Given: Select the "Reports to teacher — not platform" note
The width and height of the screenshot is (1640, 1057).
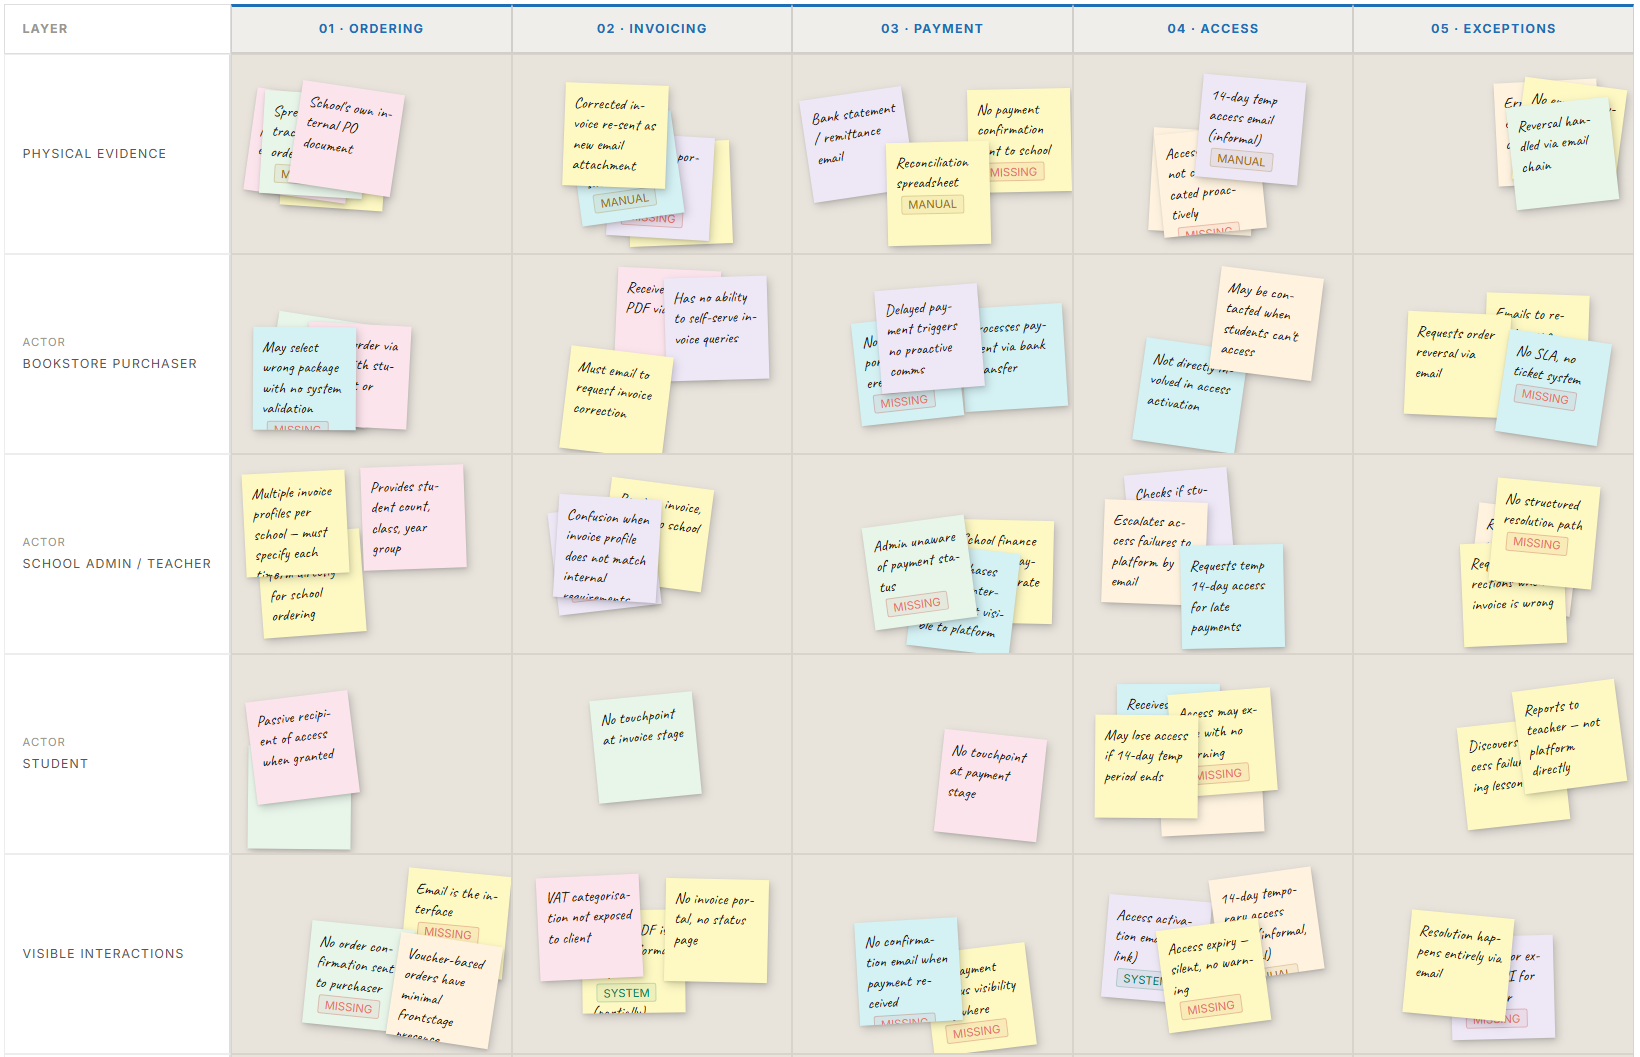Looking at the screenshot, I should (x=1569, y=736).
